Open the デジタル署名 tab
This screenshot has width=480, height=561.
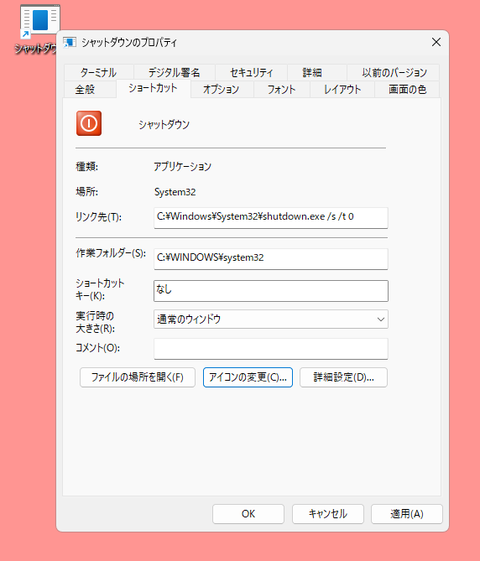174,73
